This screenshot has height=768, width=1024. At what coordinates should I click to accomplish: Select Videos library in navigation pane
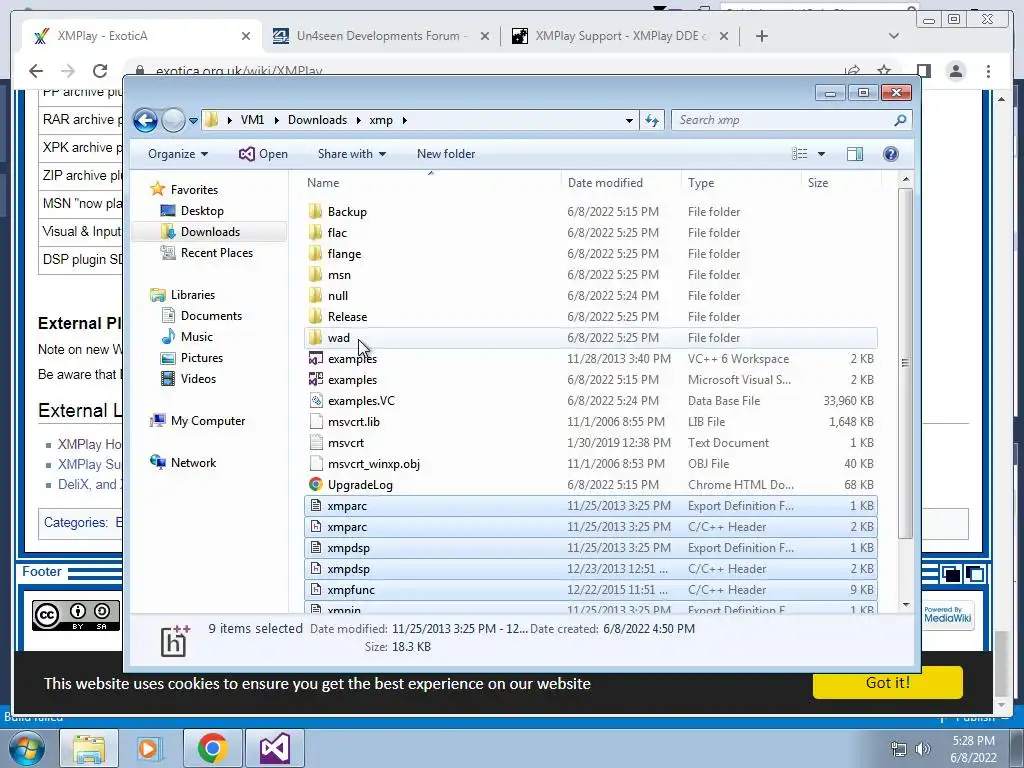pos(198,379)
